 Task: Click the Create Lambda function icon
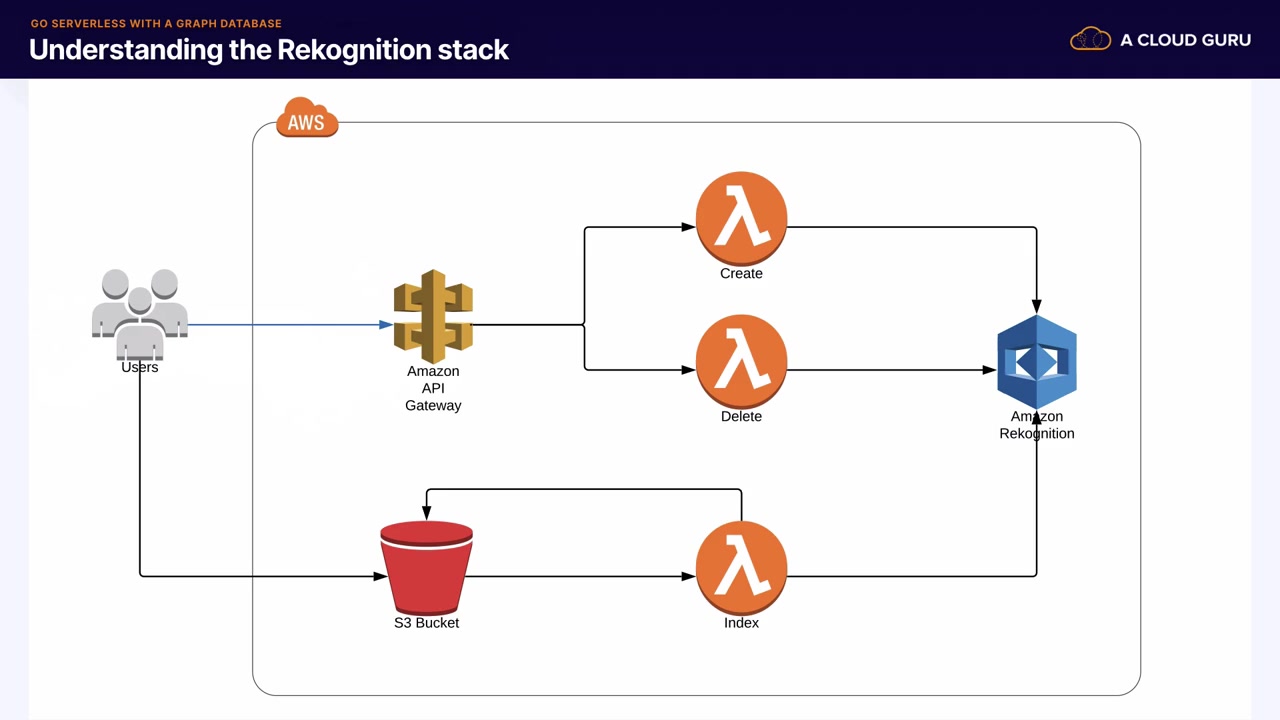pos(741,218)
